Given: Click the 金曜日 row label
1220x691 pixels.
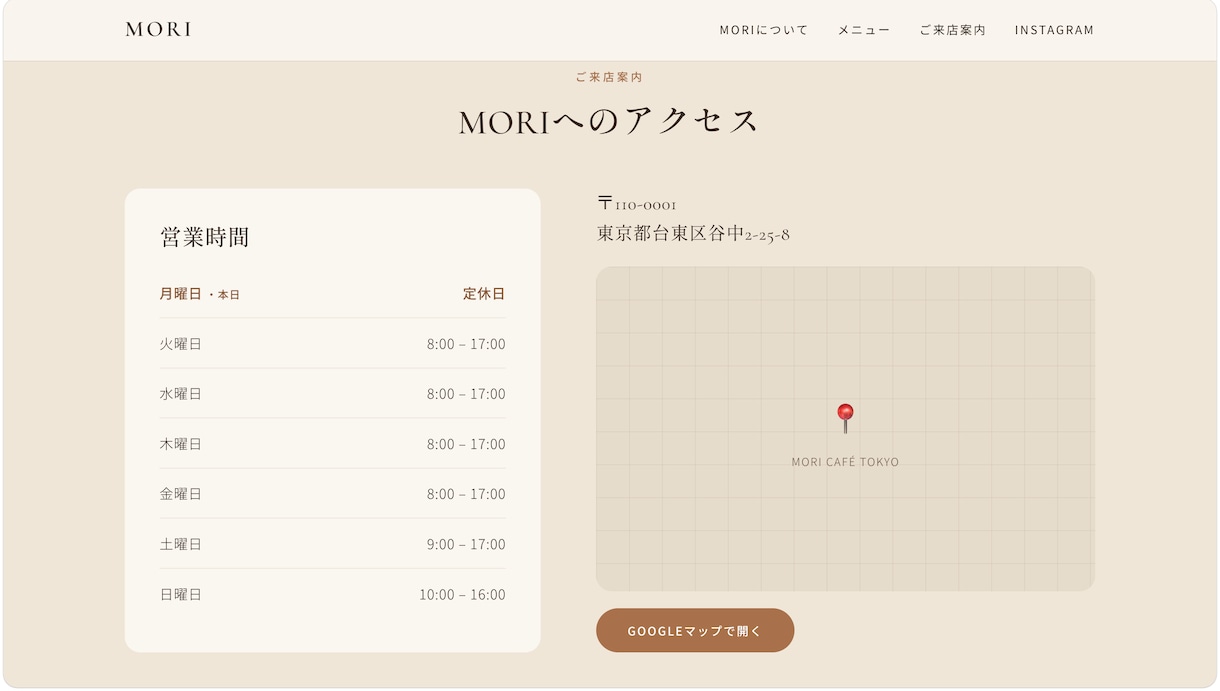Looking at the screenshot, I should (180, 494).
